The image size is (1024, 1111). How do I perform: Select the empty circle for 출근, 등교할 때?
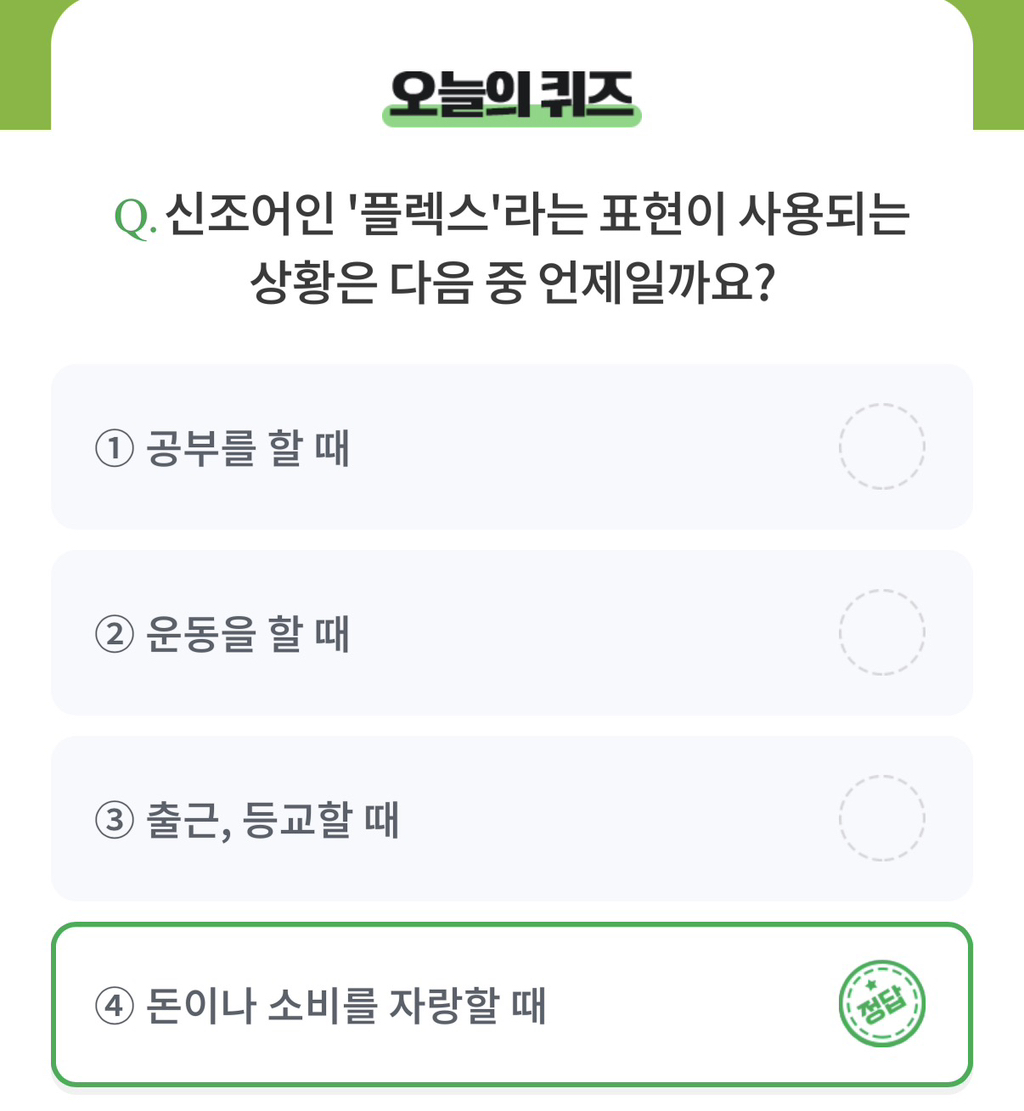pos(882,818)
